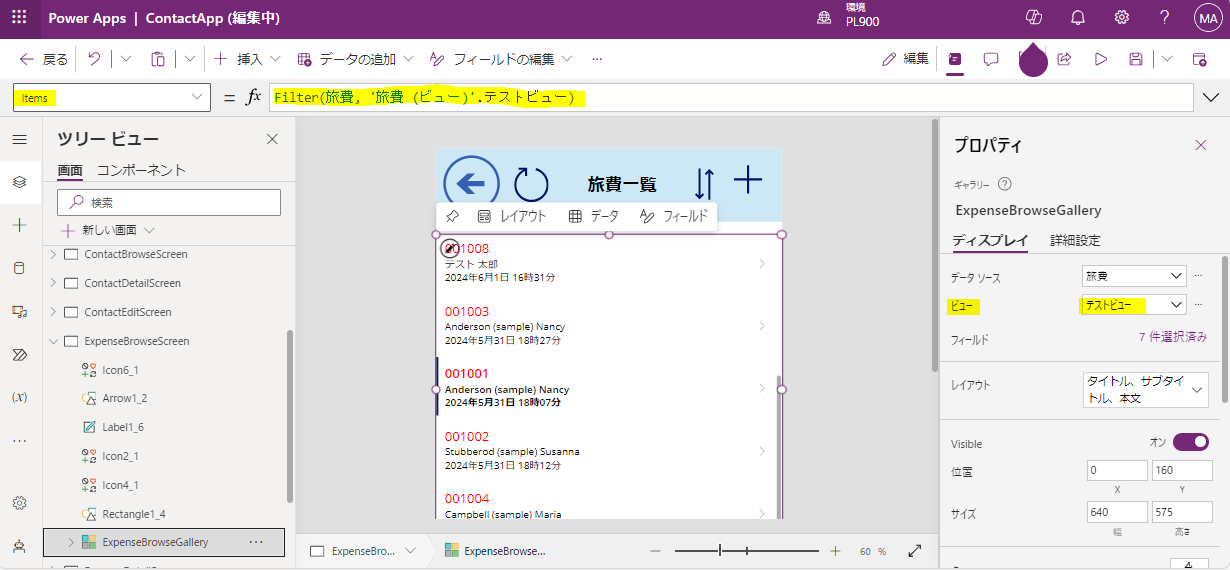Click the Paste clipboard icon

tap(158, 59)
